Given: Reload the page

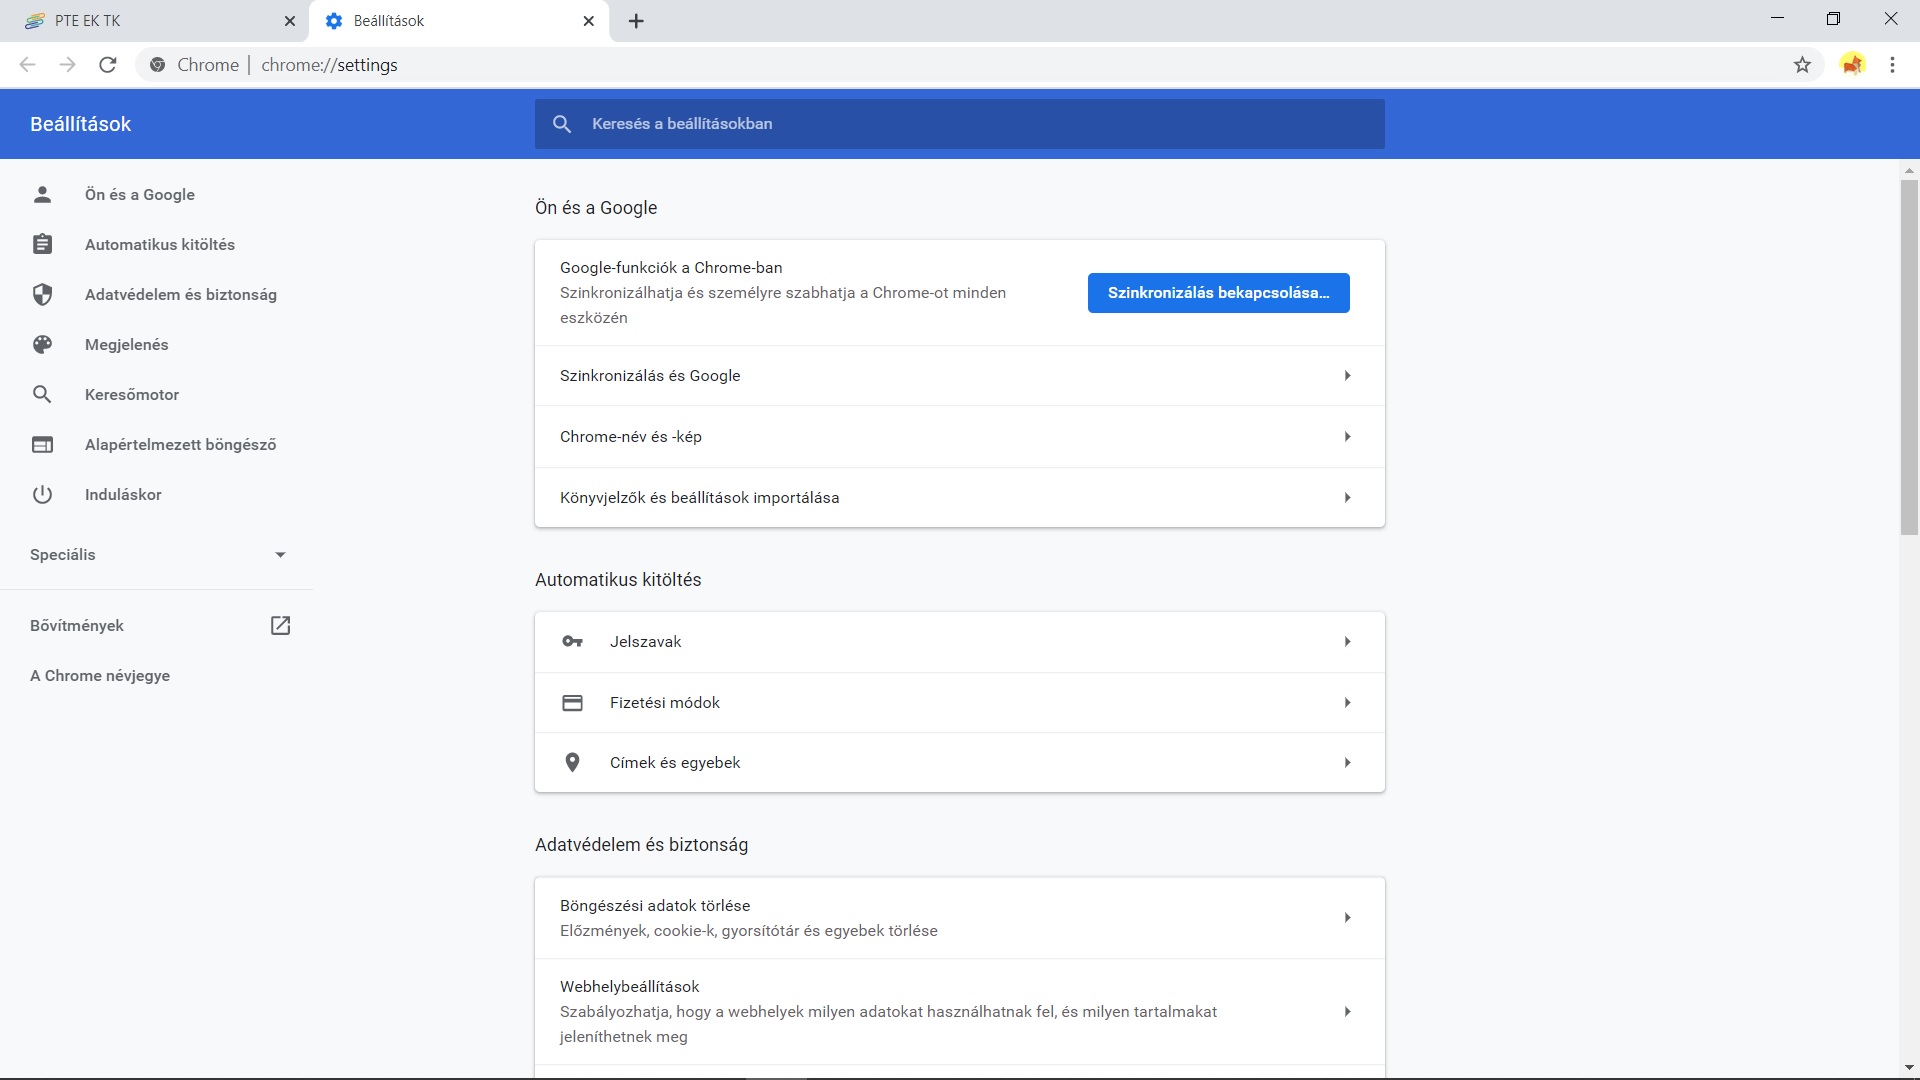Looking at the screenshot, I should click(108, 65).
